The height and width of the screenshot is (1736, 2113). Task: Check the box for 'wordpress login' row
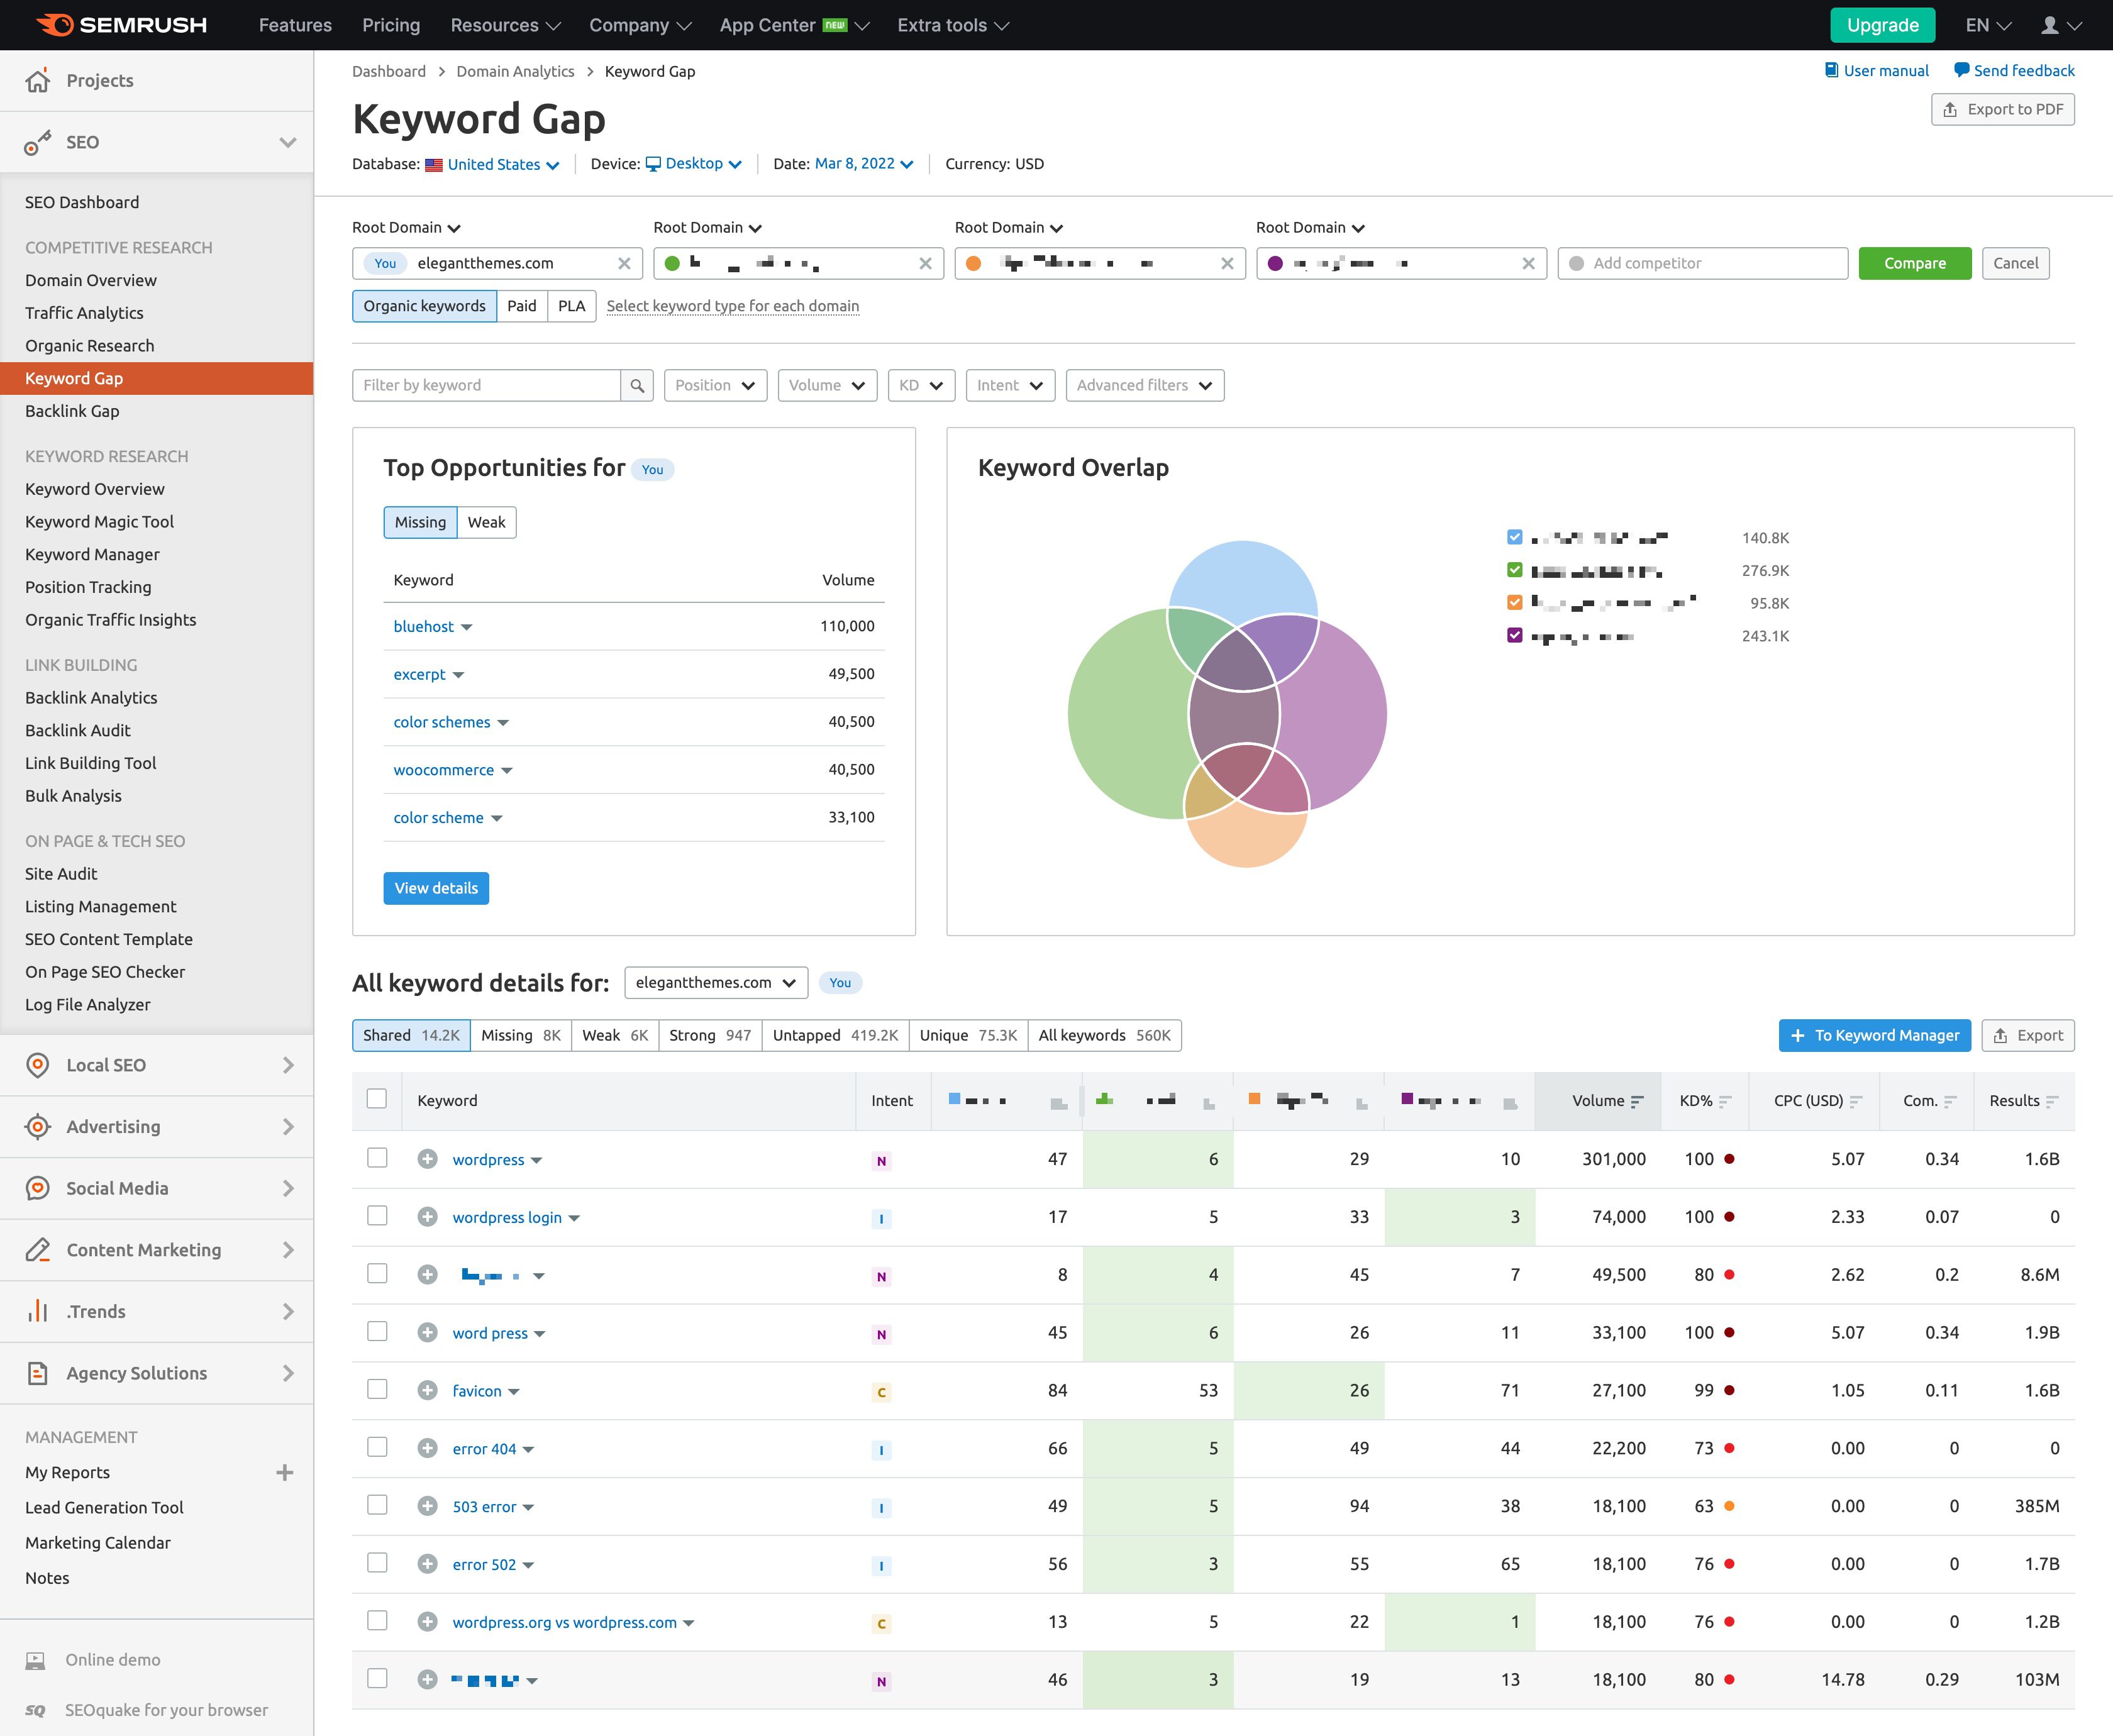[377, 1216]
